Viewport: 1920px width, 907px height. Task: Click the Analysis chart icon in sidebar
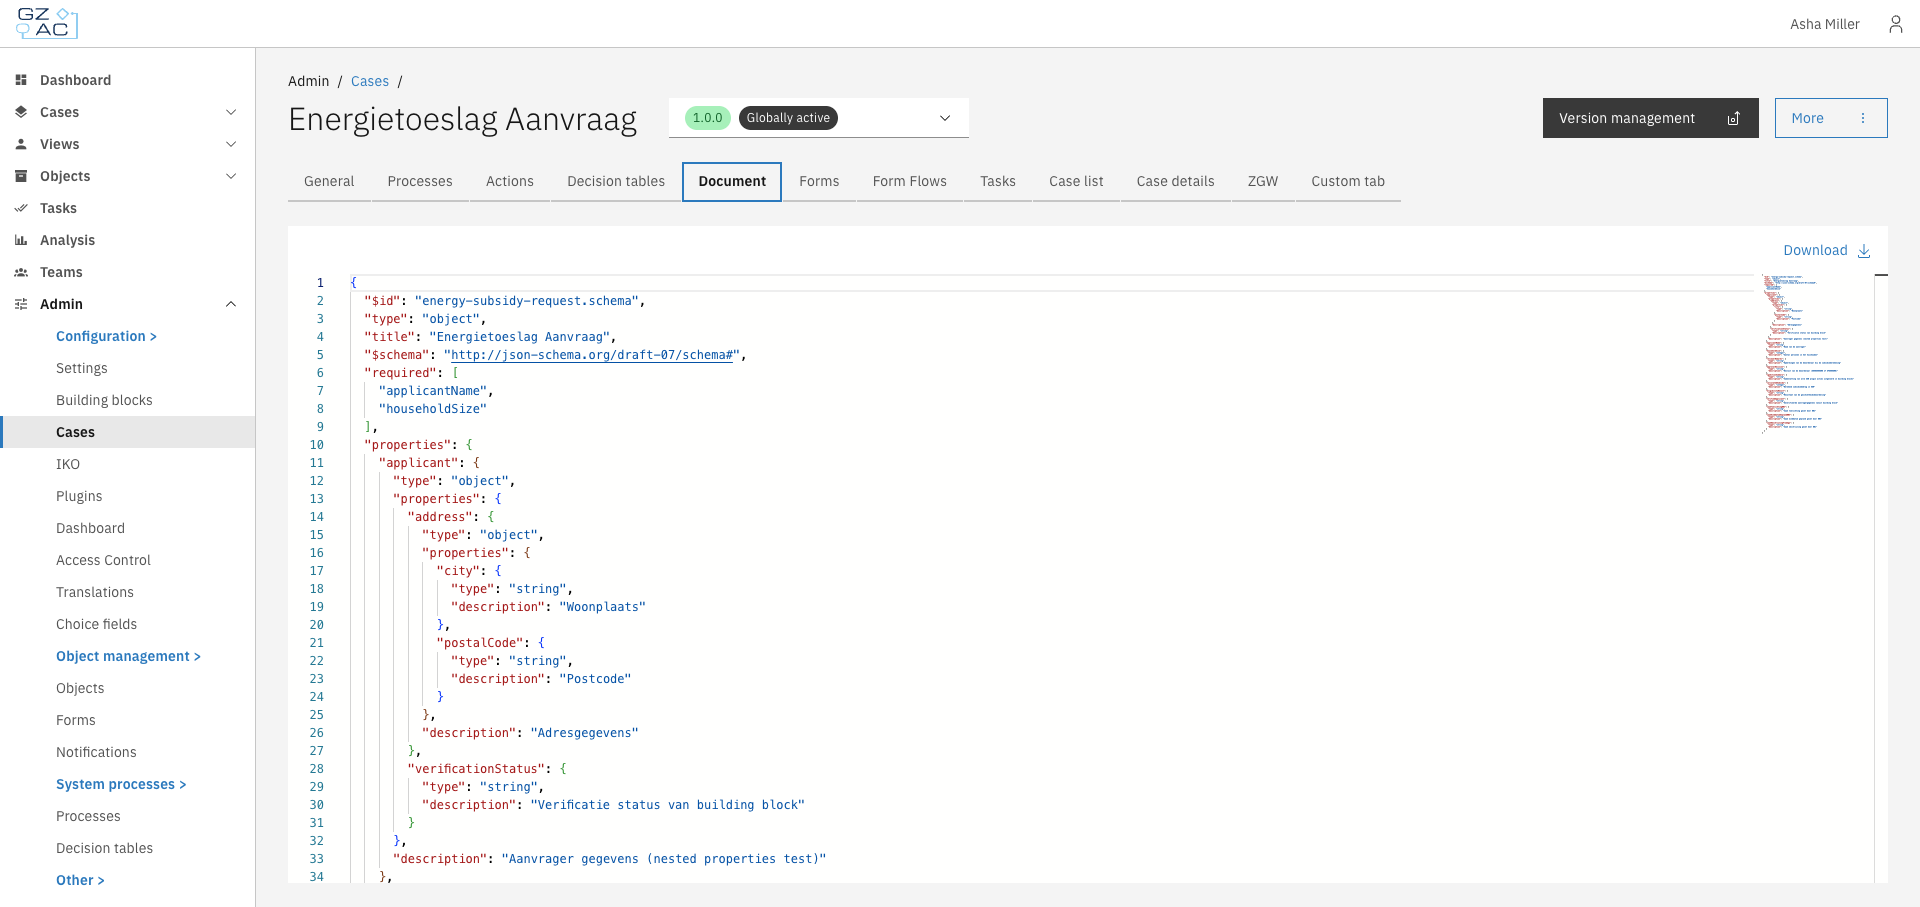coord(21,240)
